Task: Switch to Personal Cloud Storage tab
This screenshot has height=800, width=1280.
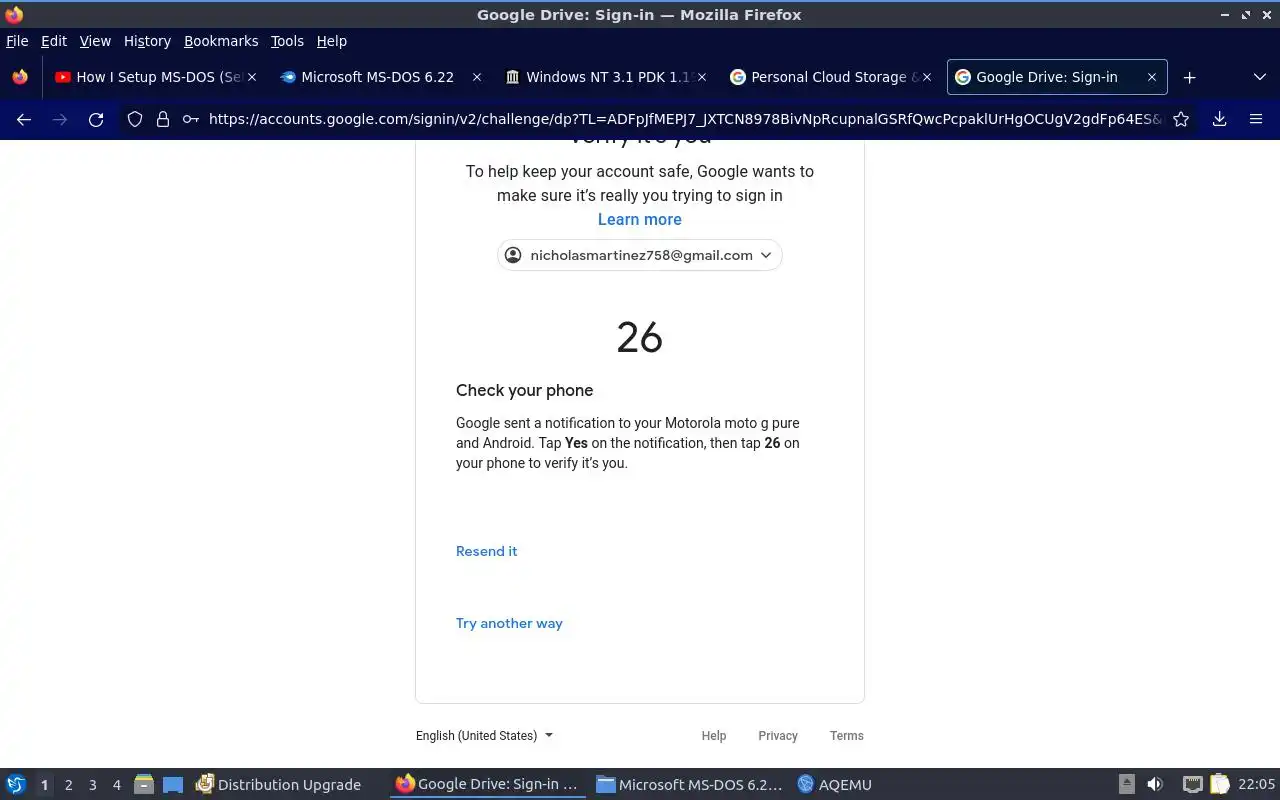Action: click(x=830, y=77)
